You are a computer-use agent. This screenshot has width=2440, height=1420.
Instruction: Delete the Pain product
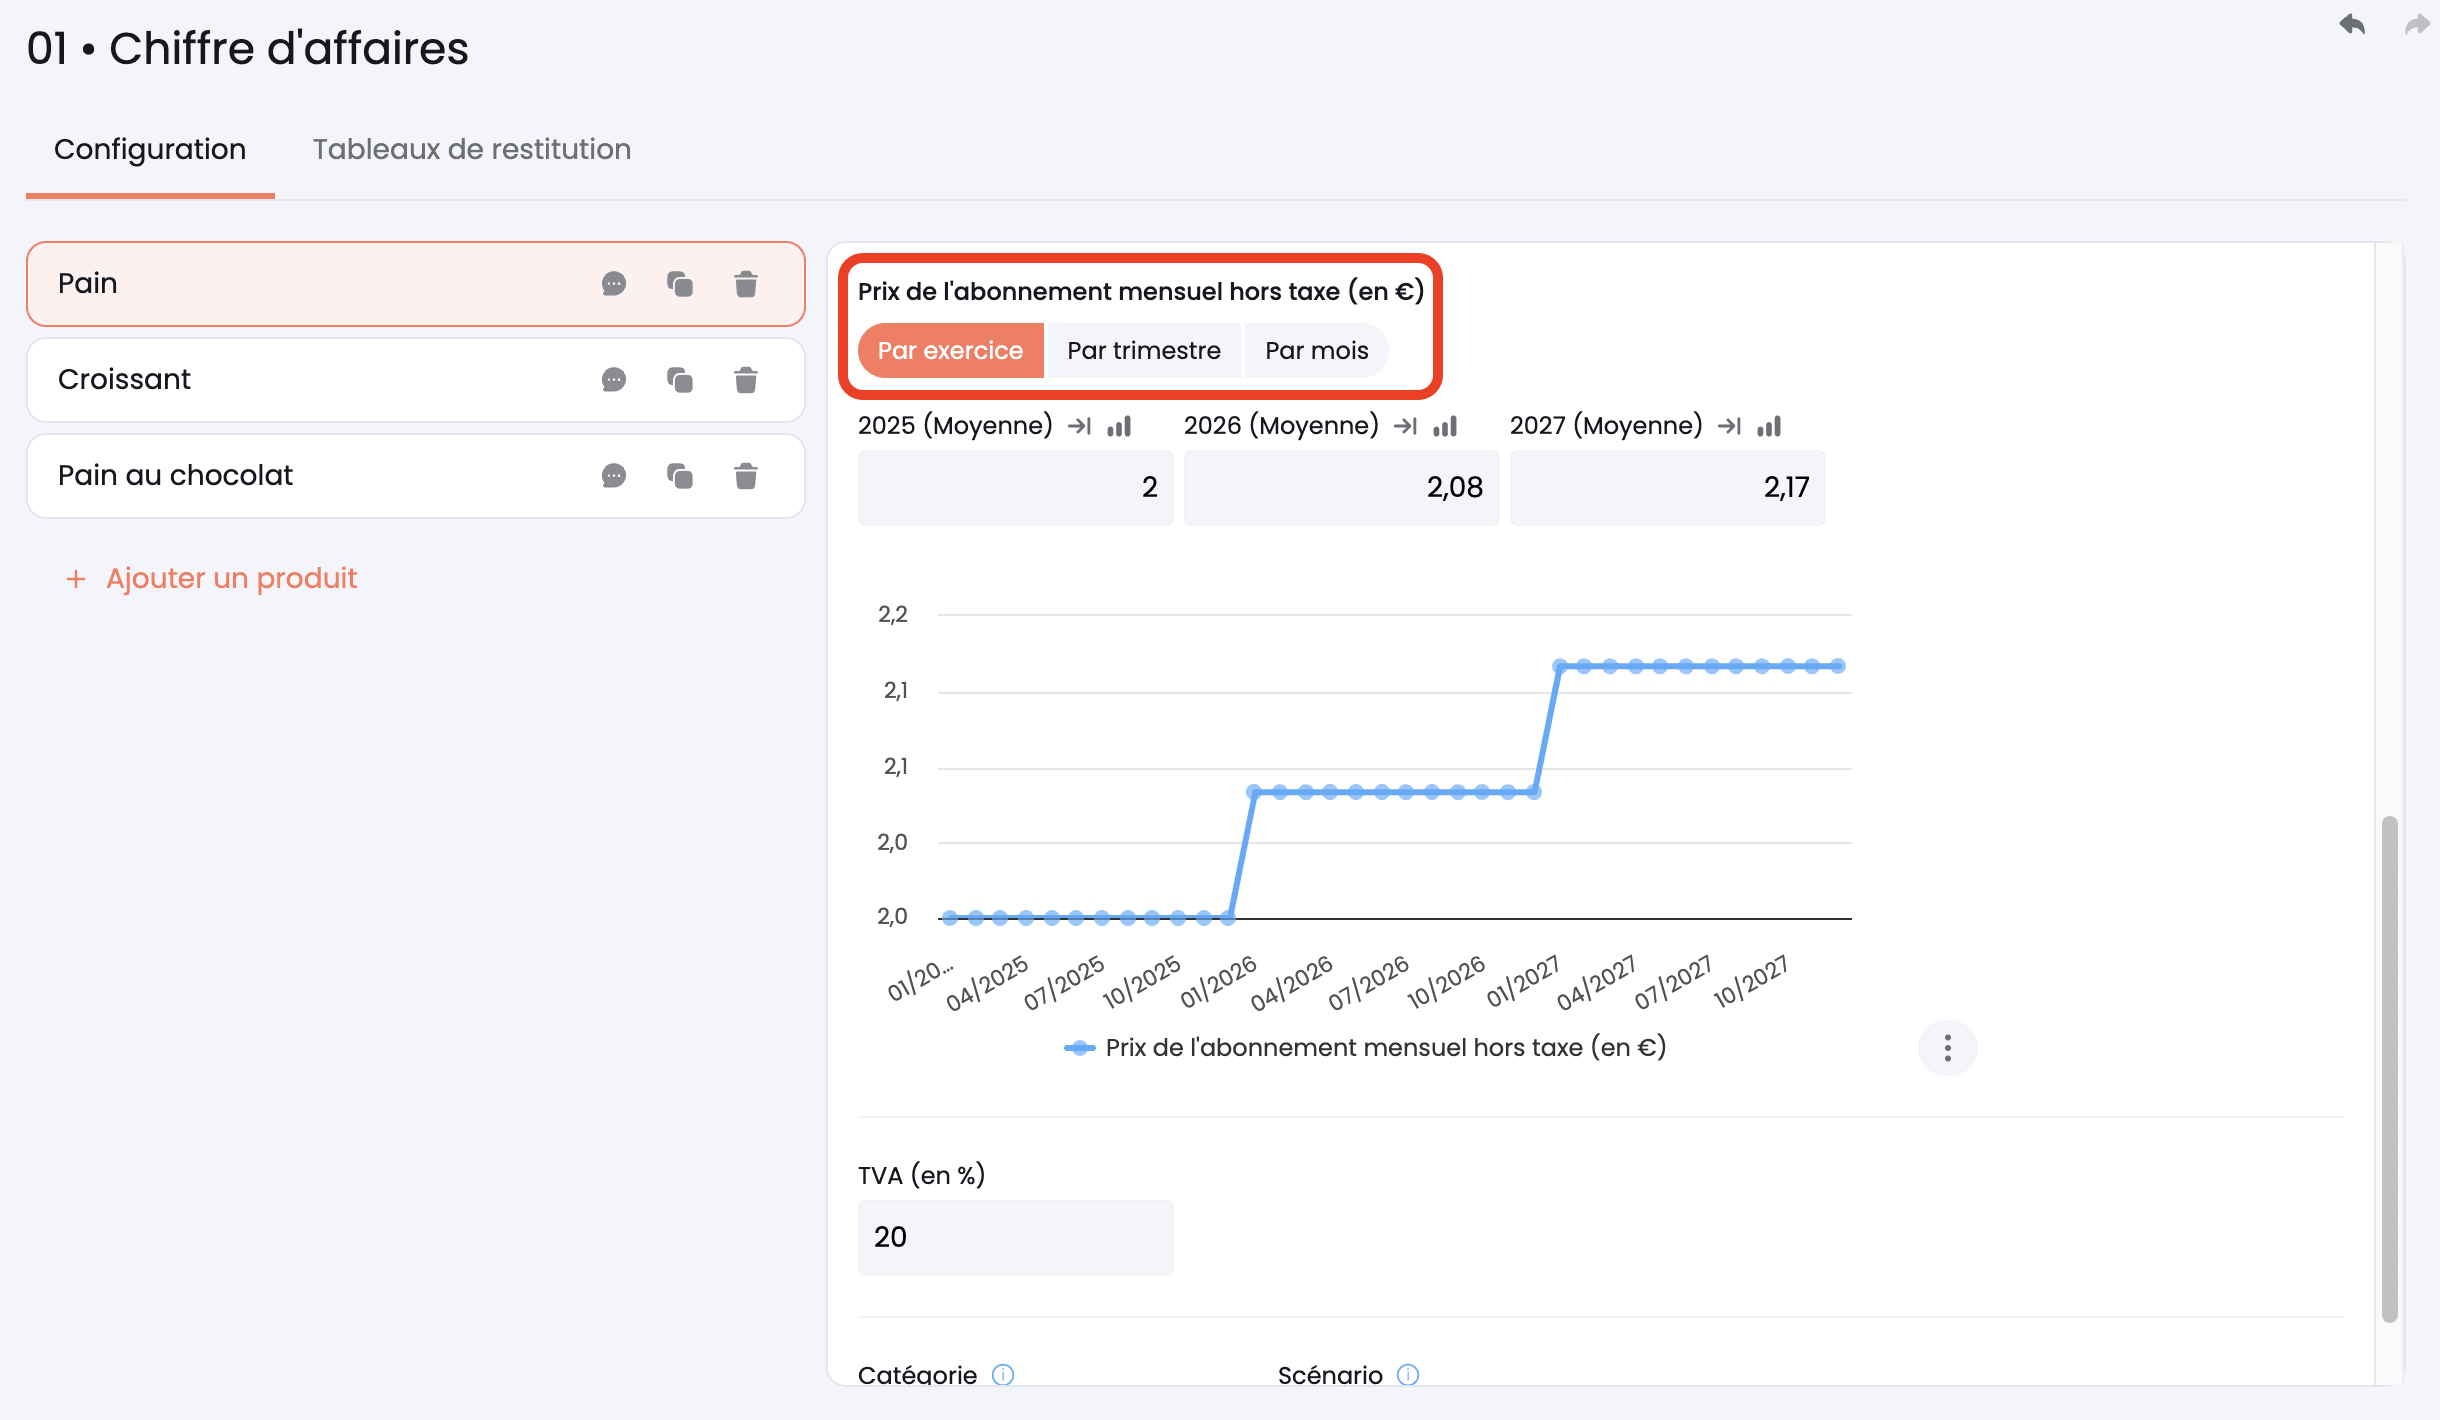[746, 284]
